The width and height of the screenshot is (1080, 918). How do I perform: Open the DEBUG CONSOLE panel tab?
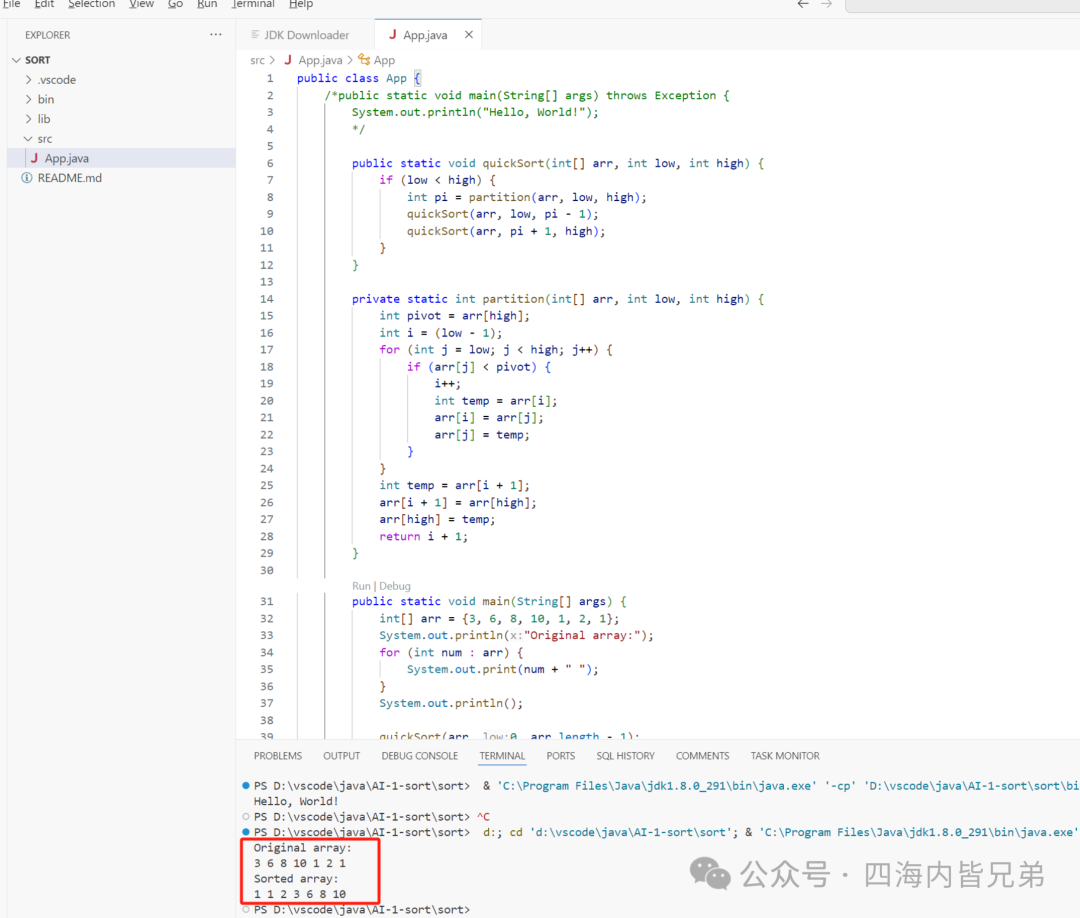419,755
